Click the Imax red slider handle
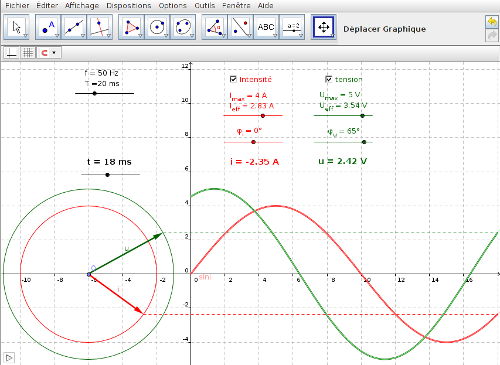The image size is (500, 365). click(263, 116)
